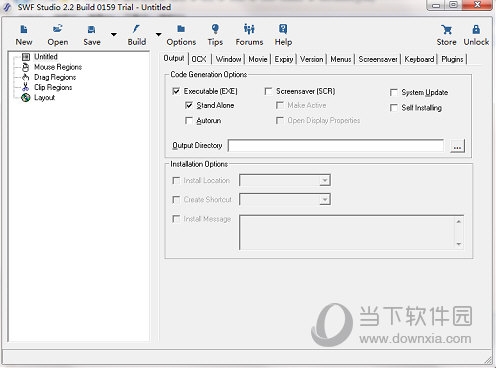Screen dimensions: 496x368
Task: Open the Options toolbar icon
Action: click(x=181, y=35)
